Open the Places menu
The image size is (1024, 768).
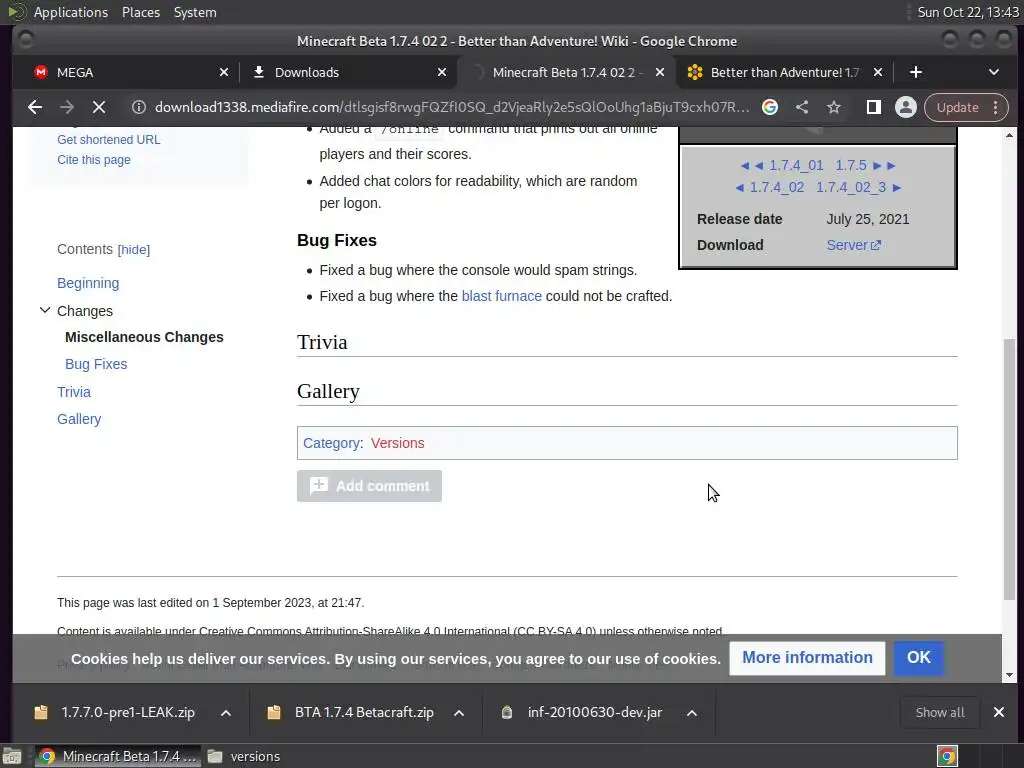[x=140, y=12]
